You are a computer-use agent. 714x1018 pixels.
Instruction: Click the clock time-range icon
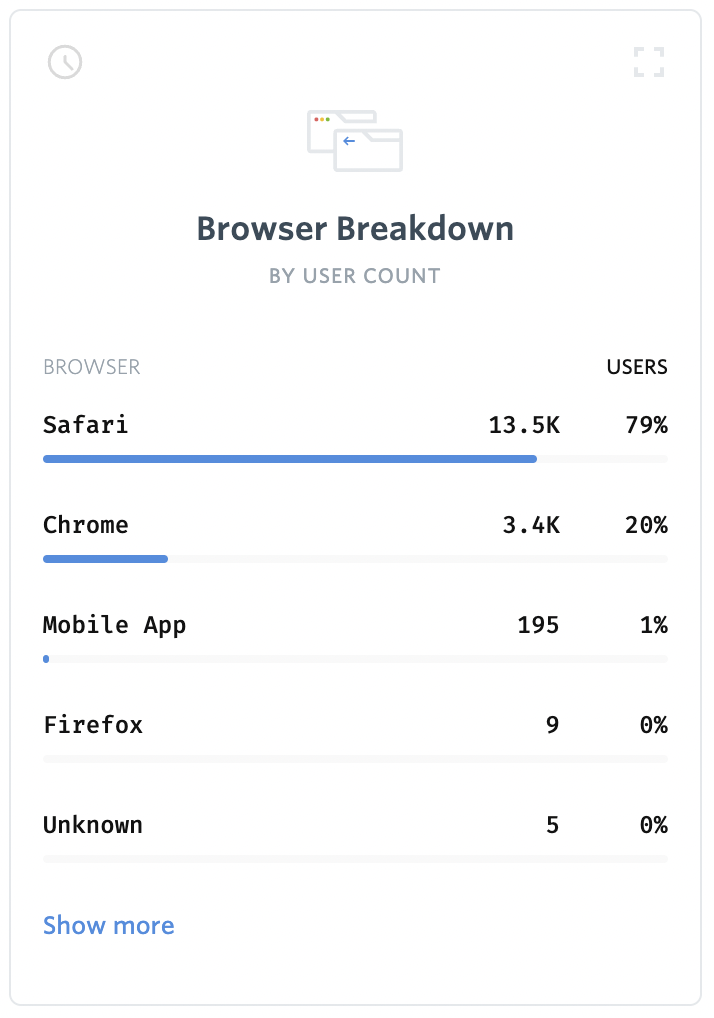[65, 62]
